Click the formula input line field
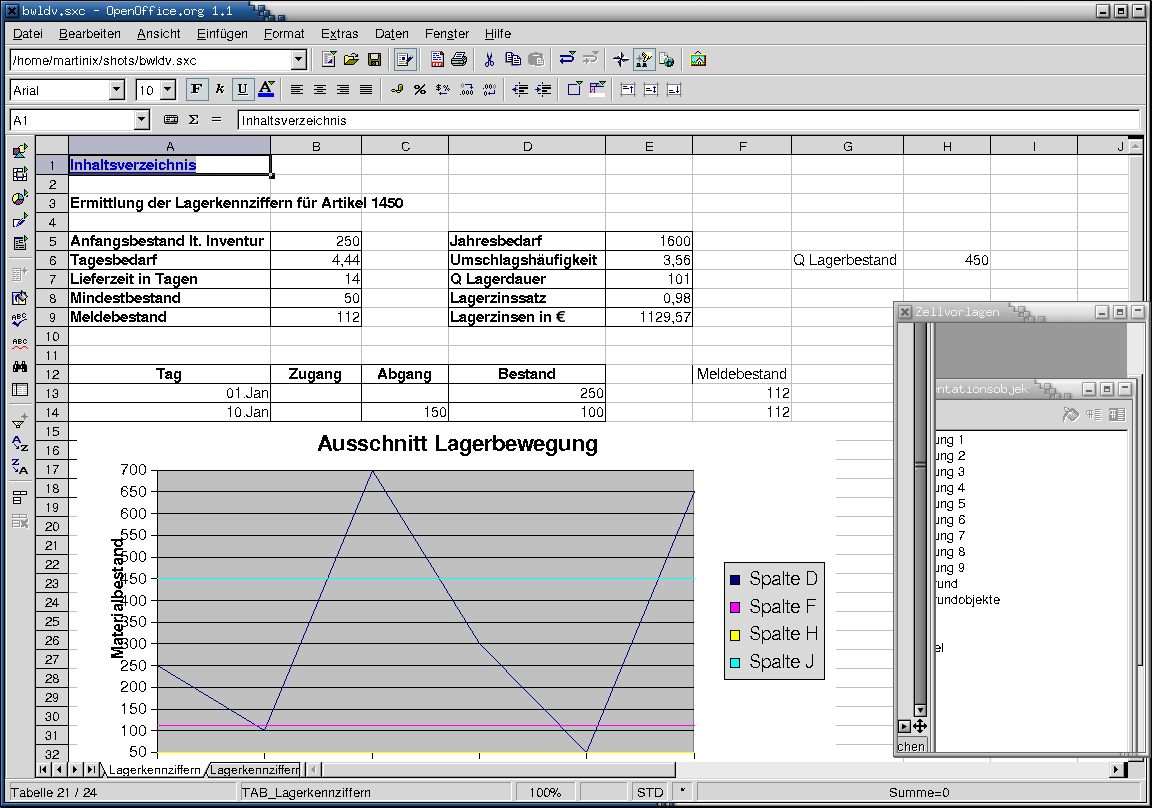Screen dimensions: 1152x808 coord(688,120)
